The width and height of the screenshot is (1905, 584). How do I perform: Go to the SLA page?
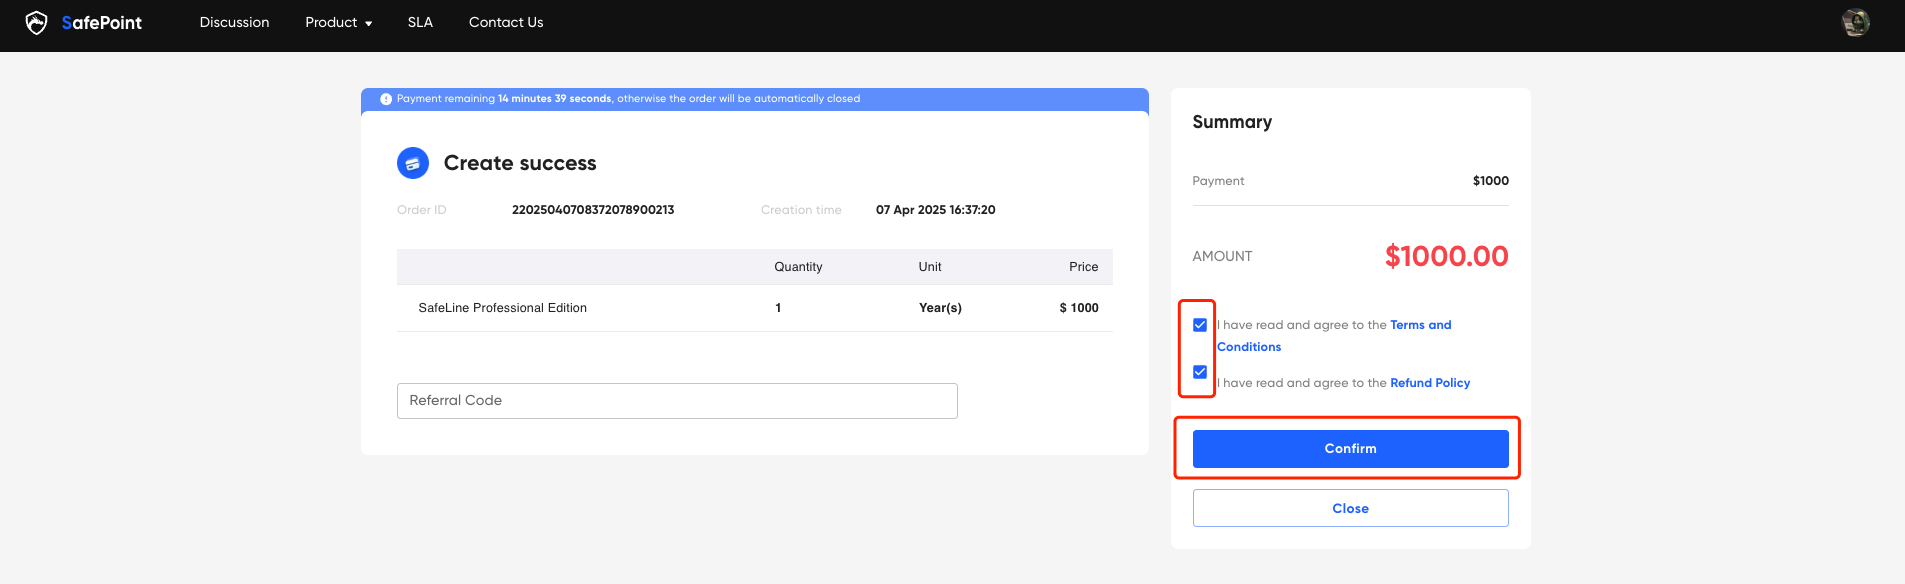[420, 22]
